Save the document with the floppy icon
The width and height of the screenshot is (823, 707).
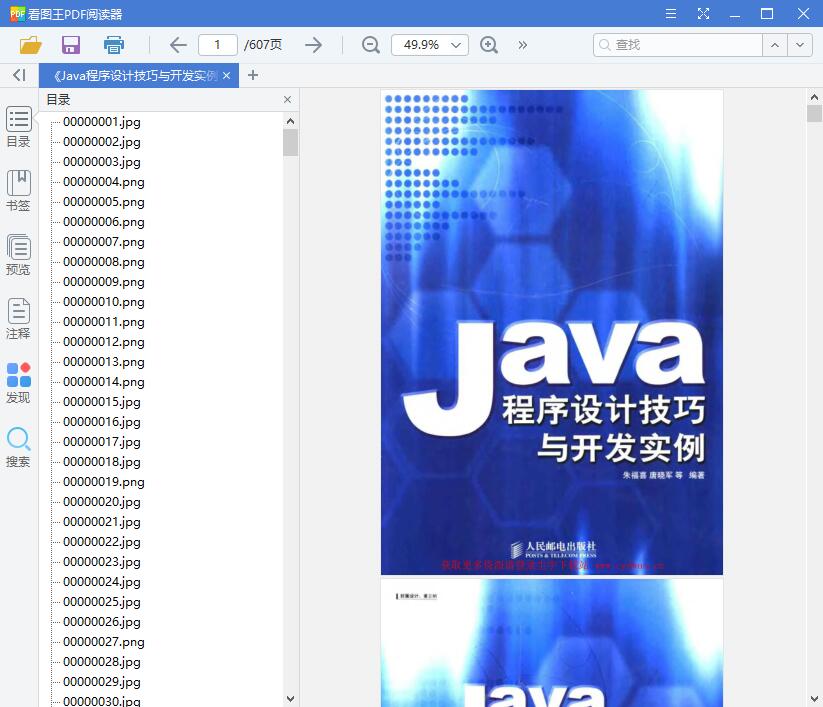coord(71,45)
